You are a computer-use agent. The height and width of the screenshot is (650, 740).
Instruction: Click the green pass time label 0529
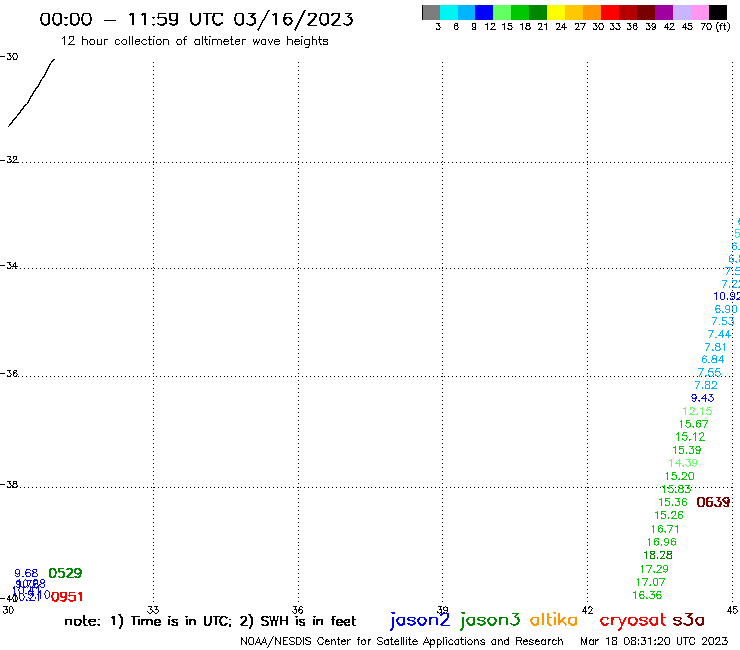point(65,573)
